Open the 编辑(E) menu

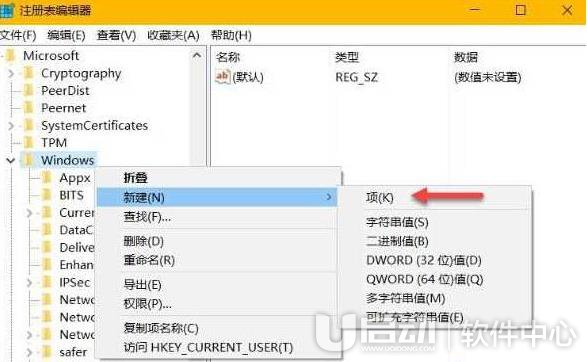pos(66,36)
